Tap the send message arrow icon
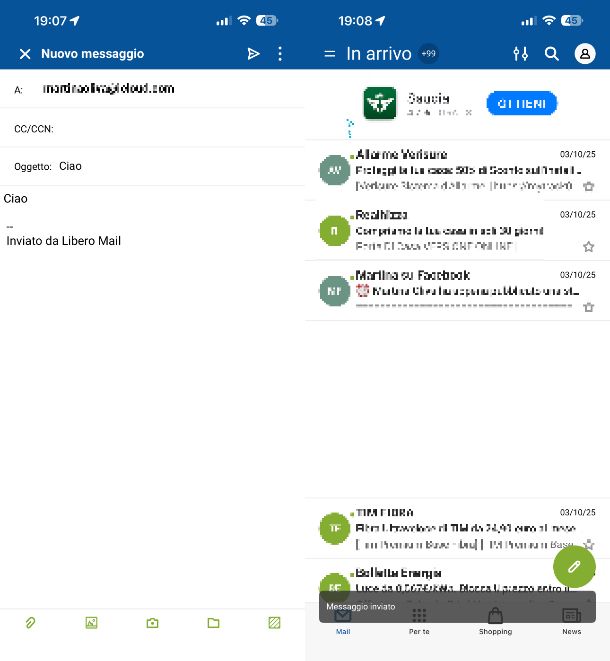Viewport: 610px width, 661px height. click(253, 54)
